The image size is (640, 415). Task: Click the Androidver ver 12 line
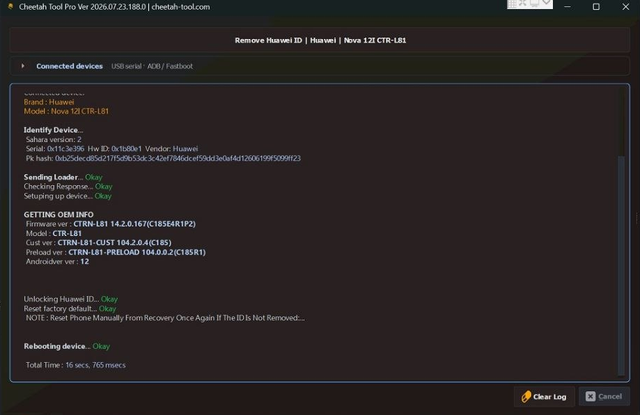57,262
